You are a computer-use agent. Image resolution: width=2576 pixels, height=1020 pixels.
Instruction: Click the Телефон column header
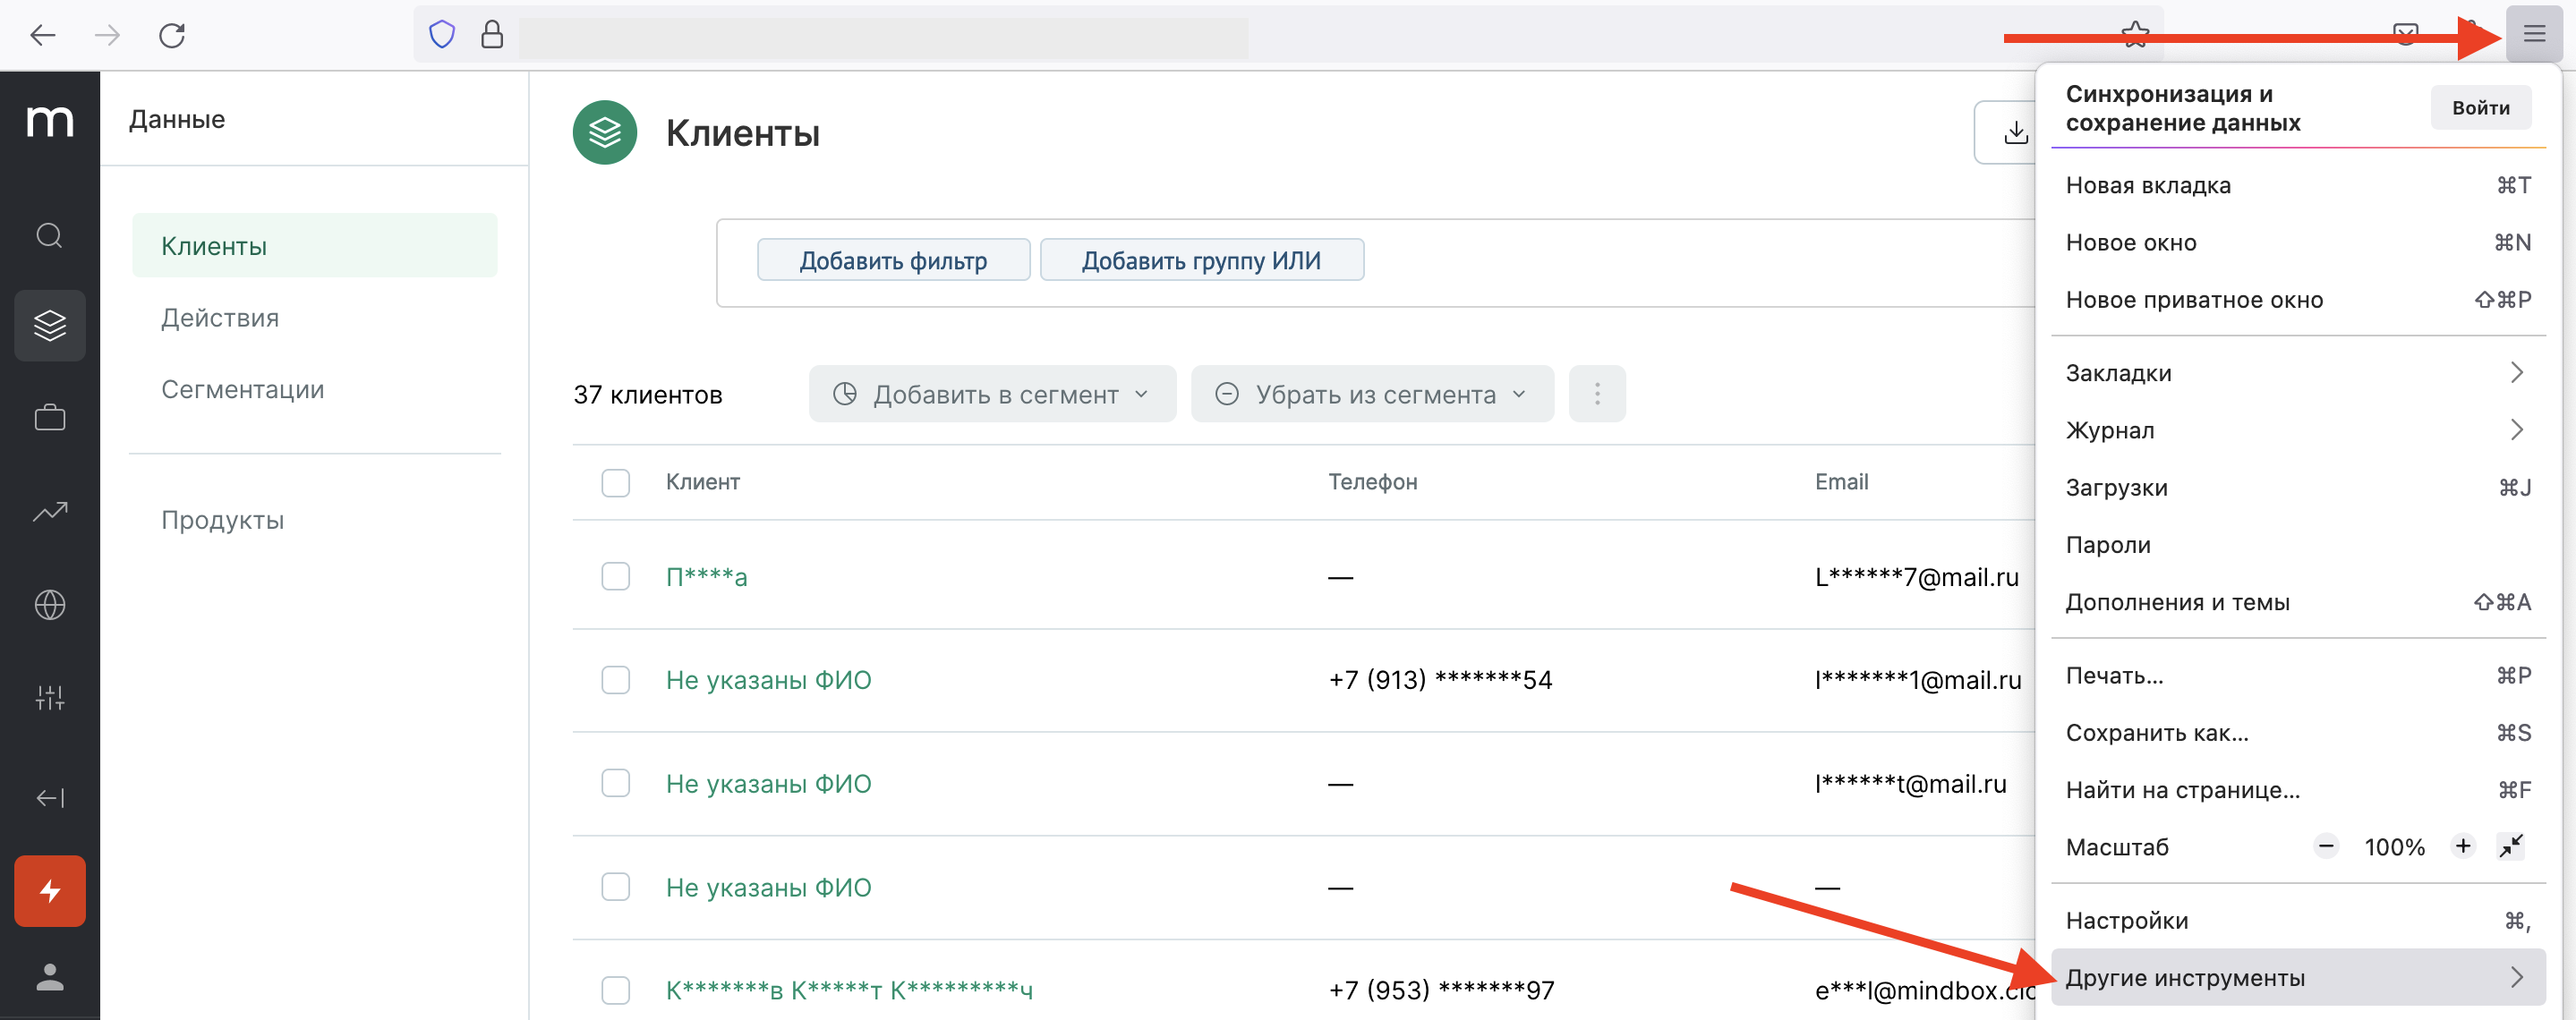click(x=1372, y=482)
